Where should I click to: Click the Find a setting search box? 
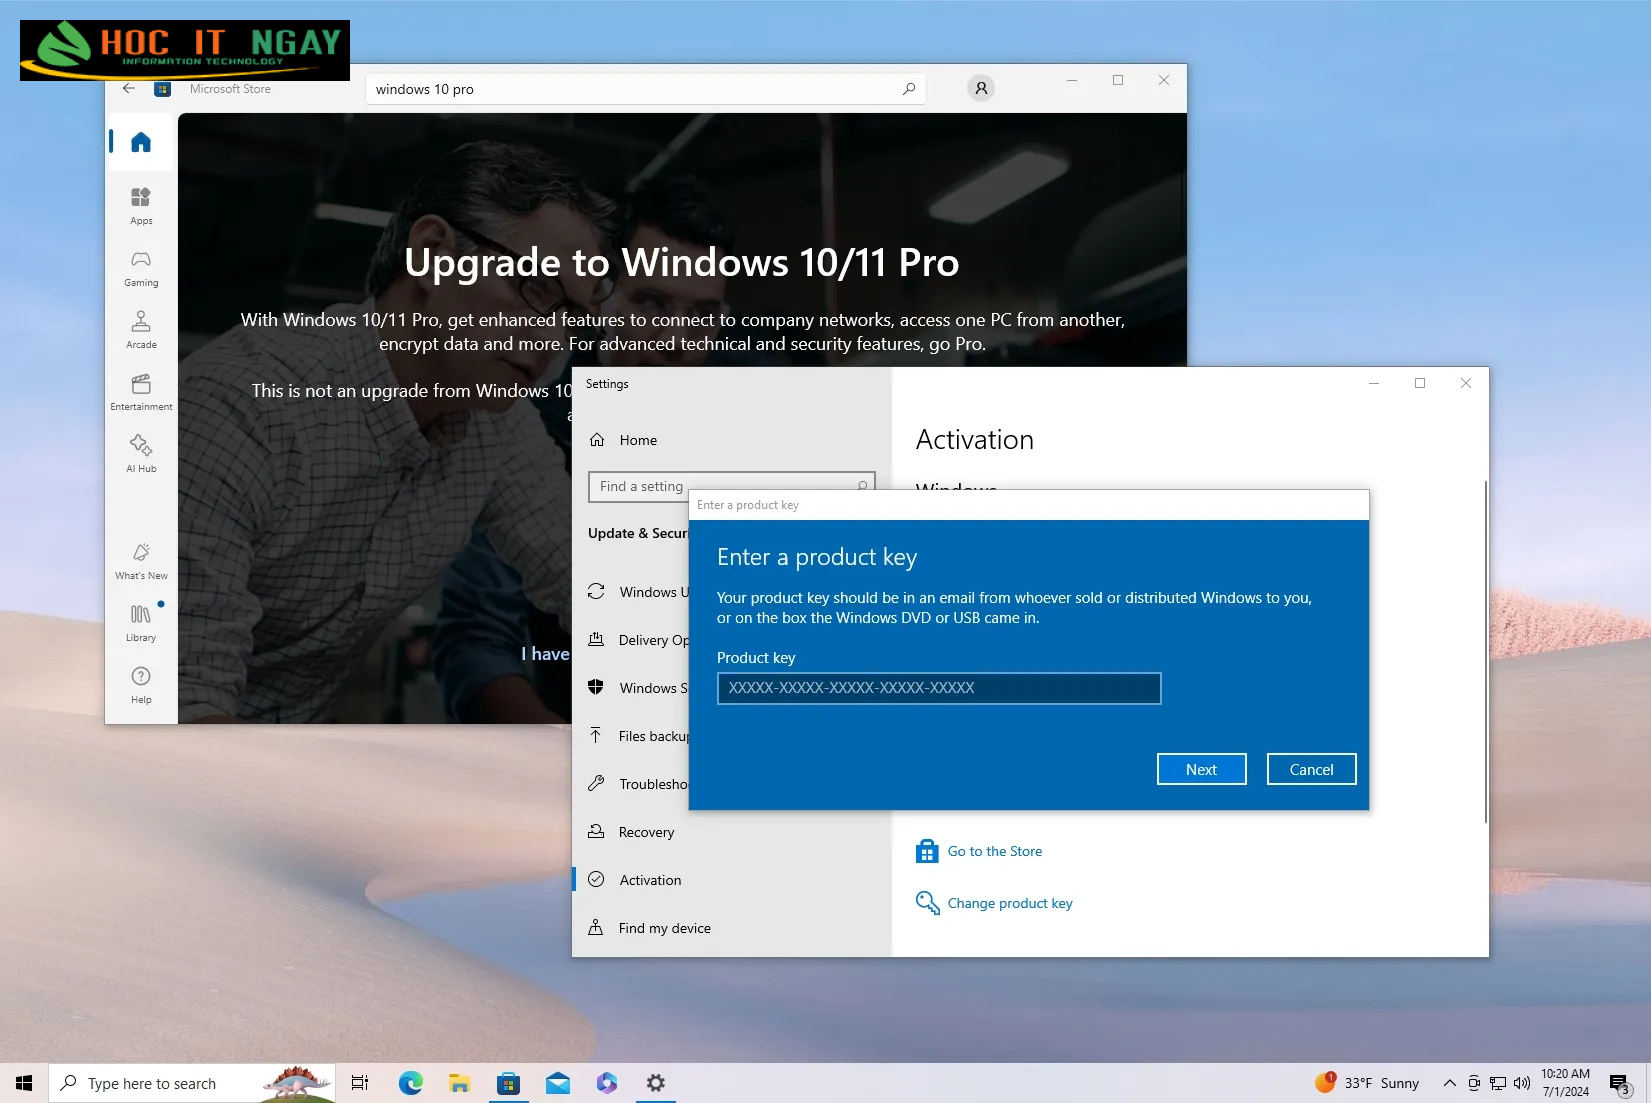(732, 486)
